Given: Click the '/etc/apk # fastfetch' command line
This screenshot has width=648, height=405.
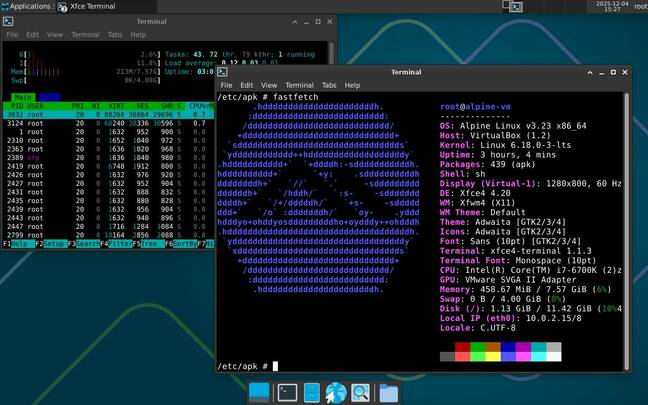Looking at the screenshot, I should 268,97.
